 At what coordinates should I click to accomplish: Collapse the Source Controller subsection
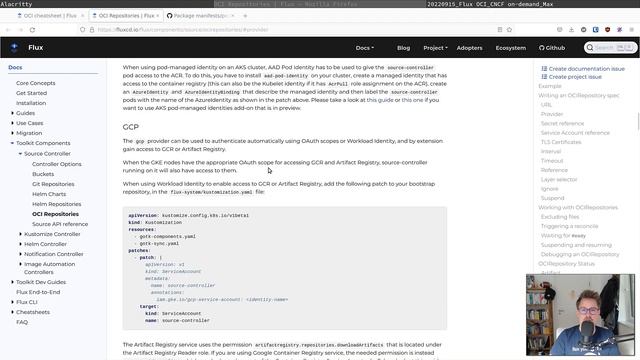(x=20, y=153)
